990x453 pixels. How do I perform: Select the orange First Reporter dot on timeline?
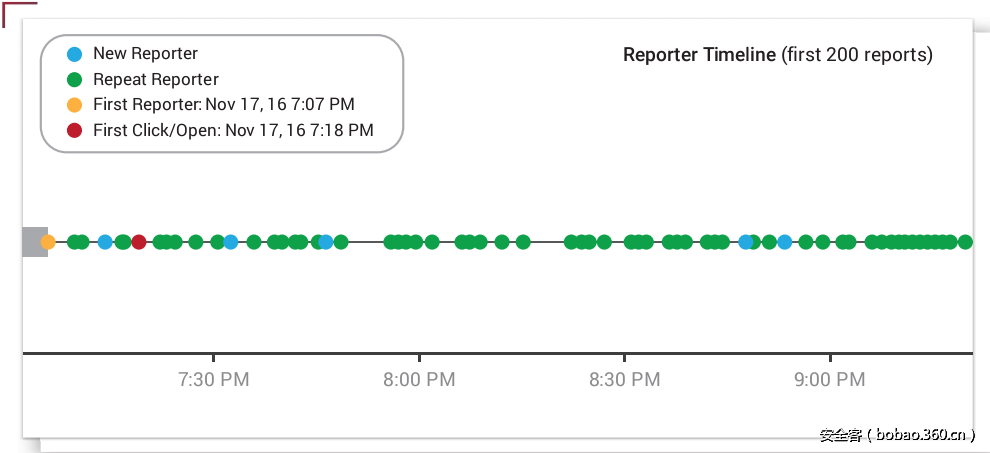pyautogui.click(x=48, y=242)
